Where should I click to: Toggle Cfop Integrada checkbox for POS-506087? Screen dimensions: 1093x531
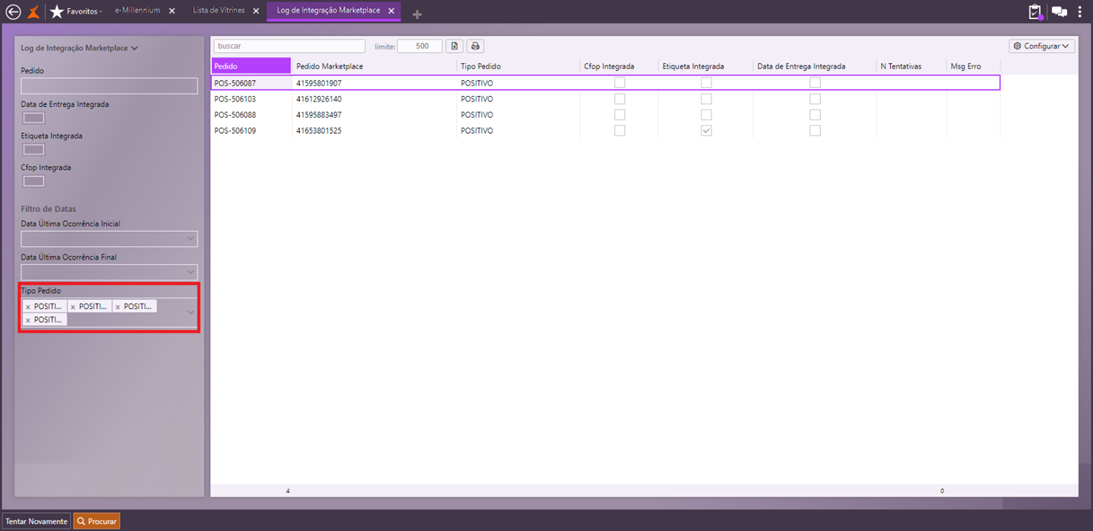pyautogui.click(x=620, y=82)
